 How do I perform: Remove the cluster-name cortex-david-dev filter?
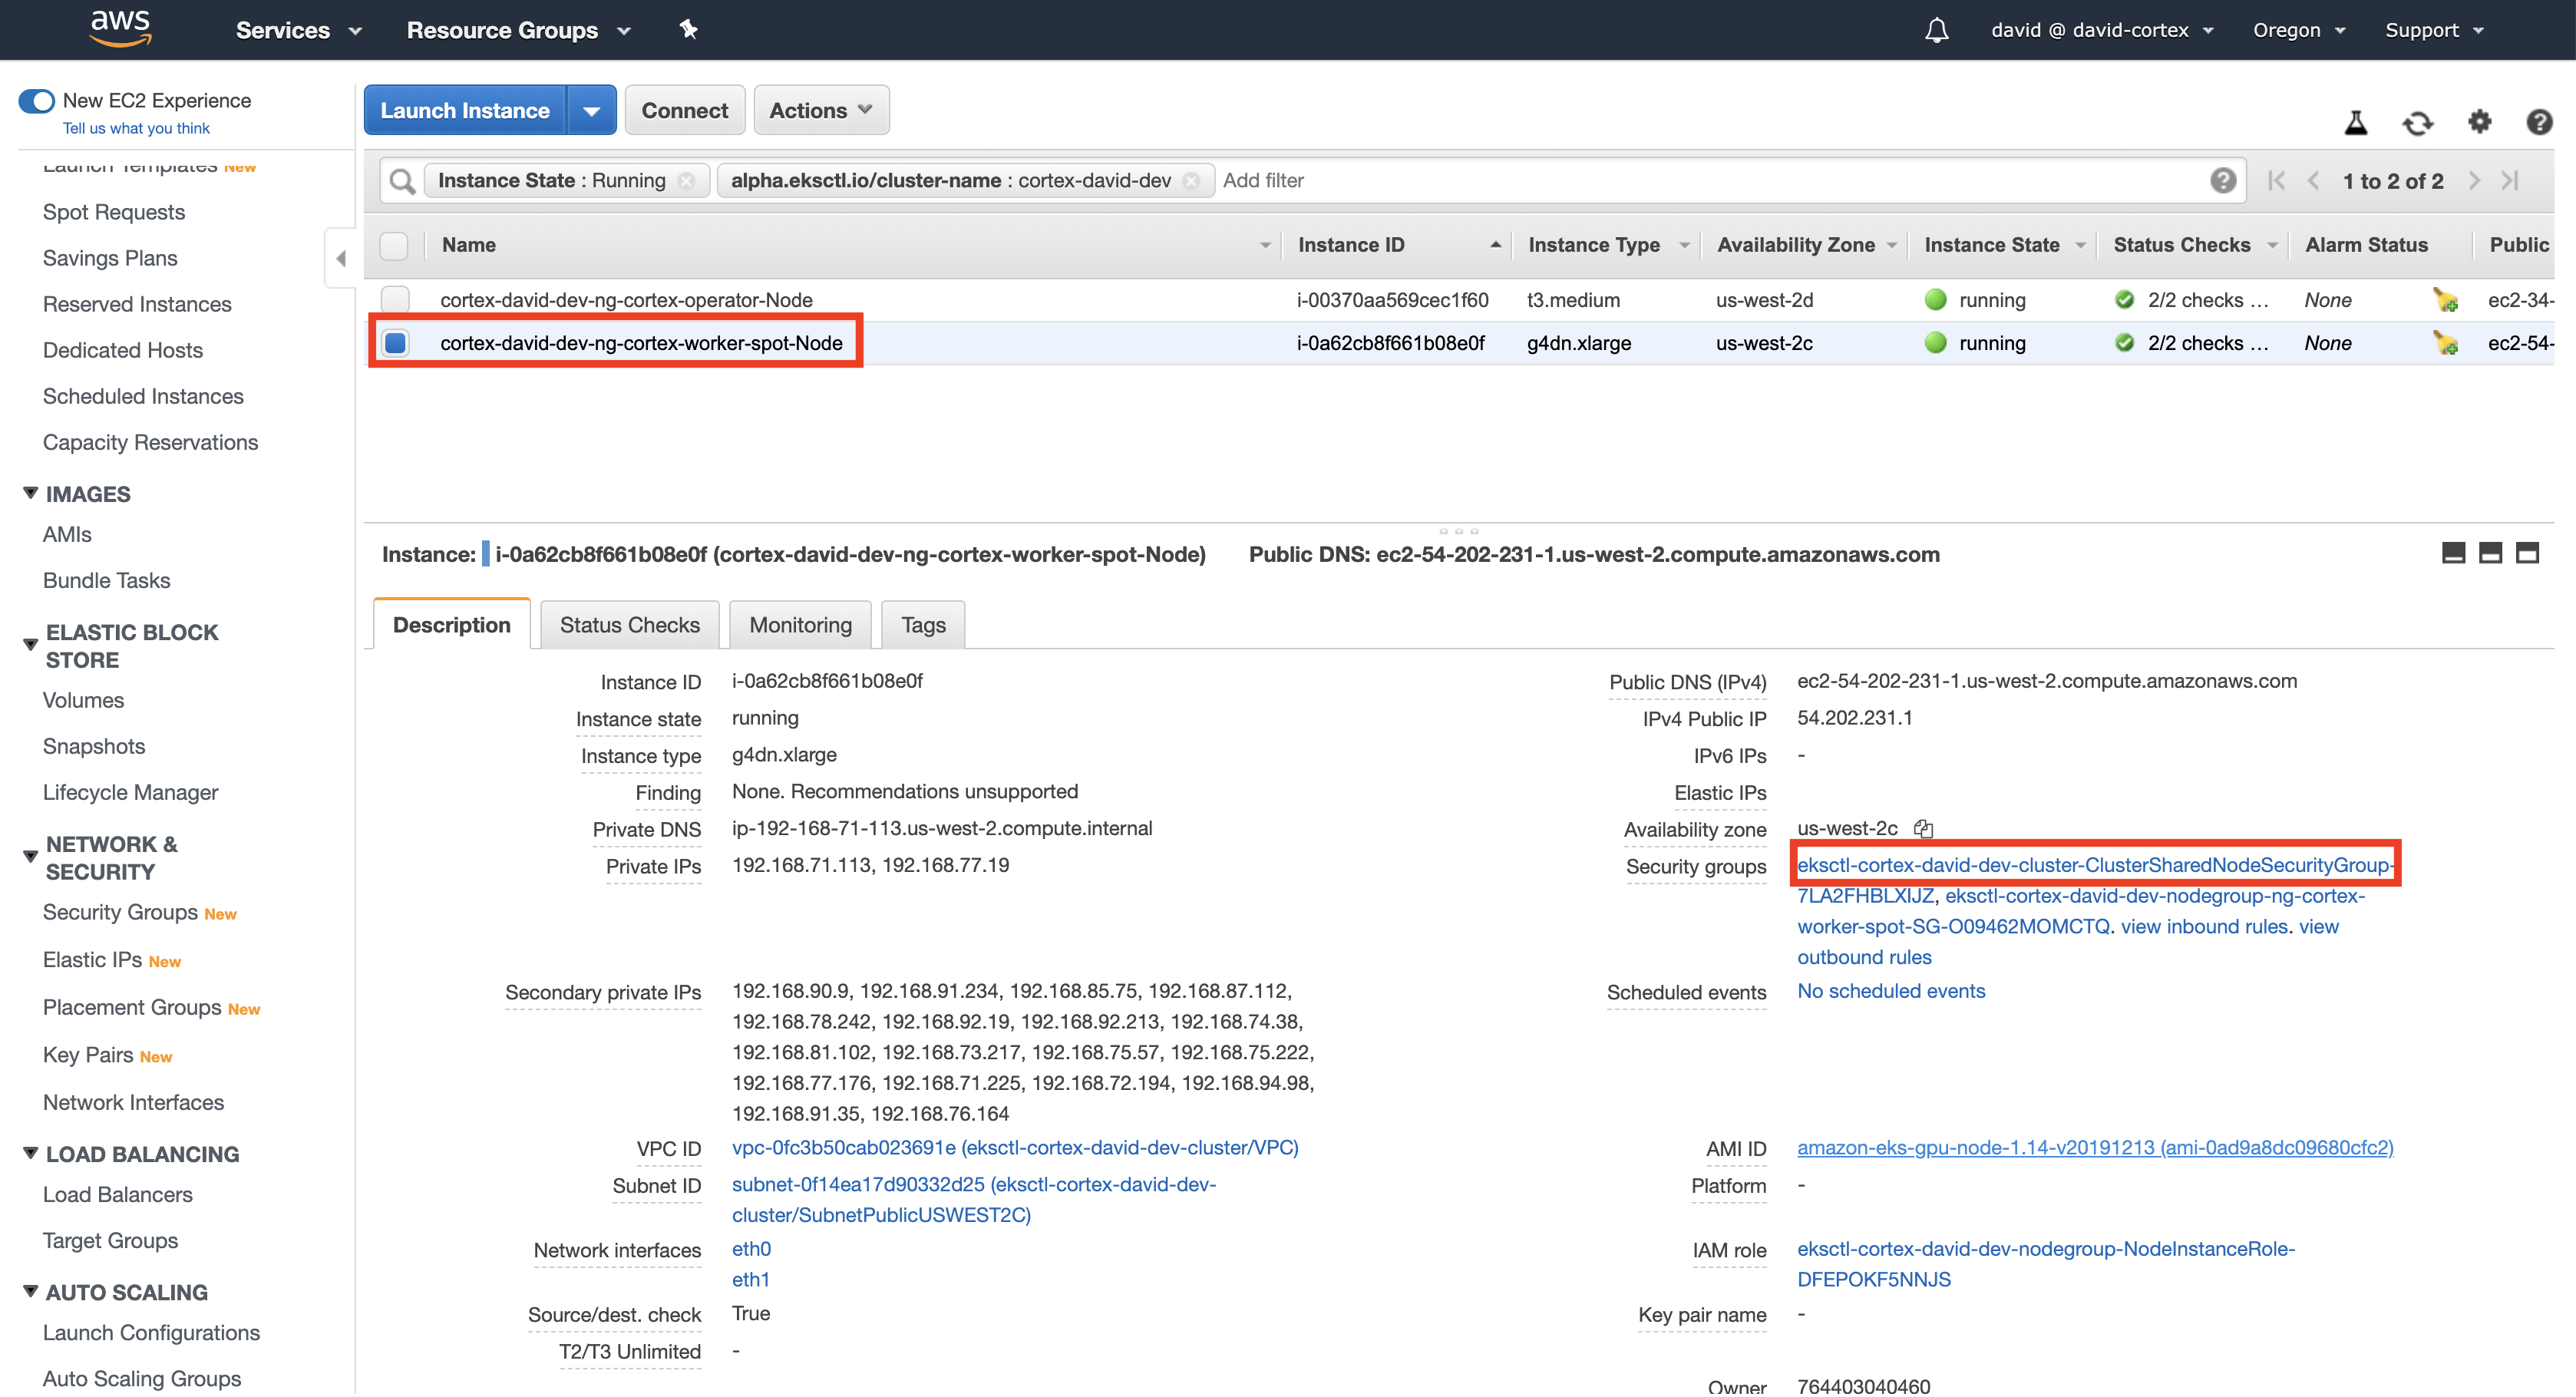click(1191, 181)
